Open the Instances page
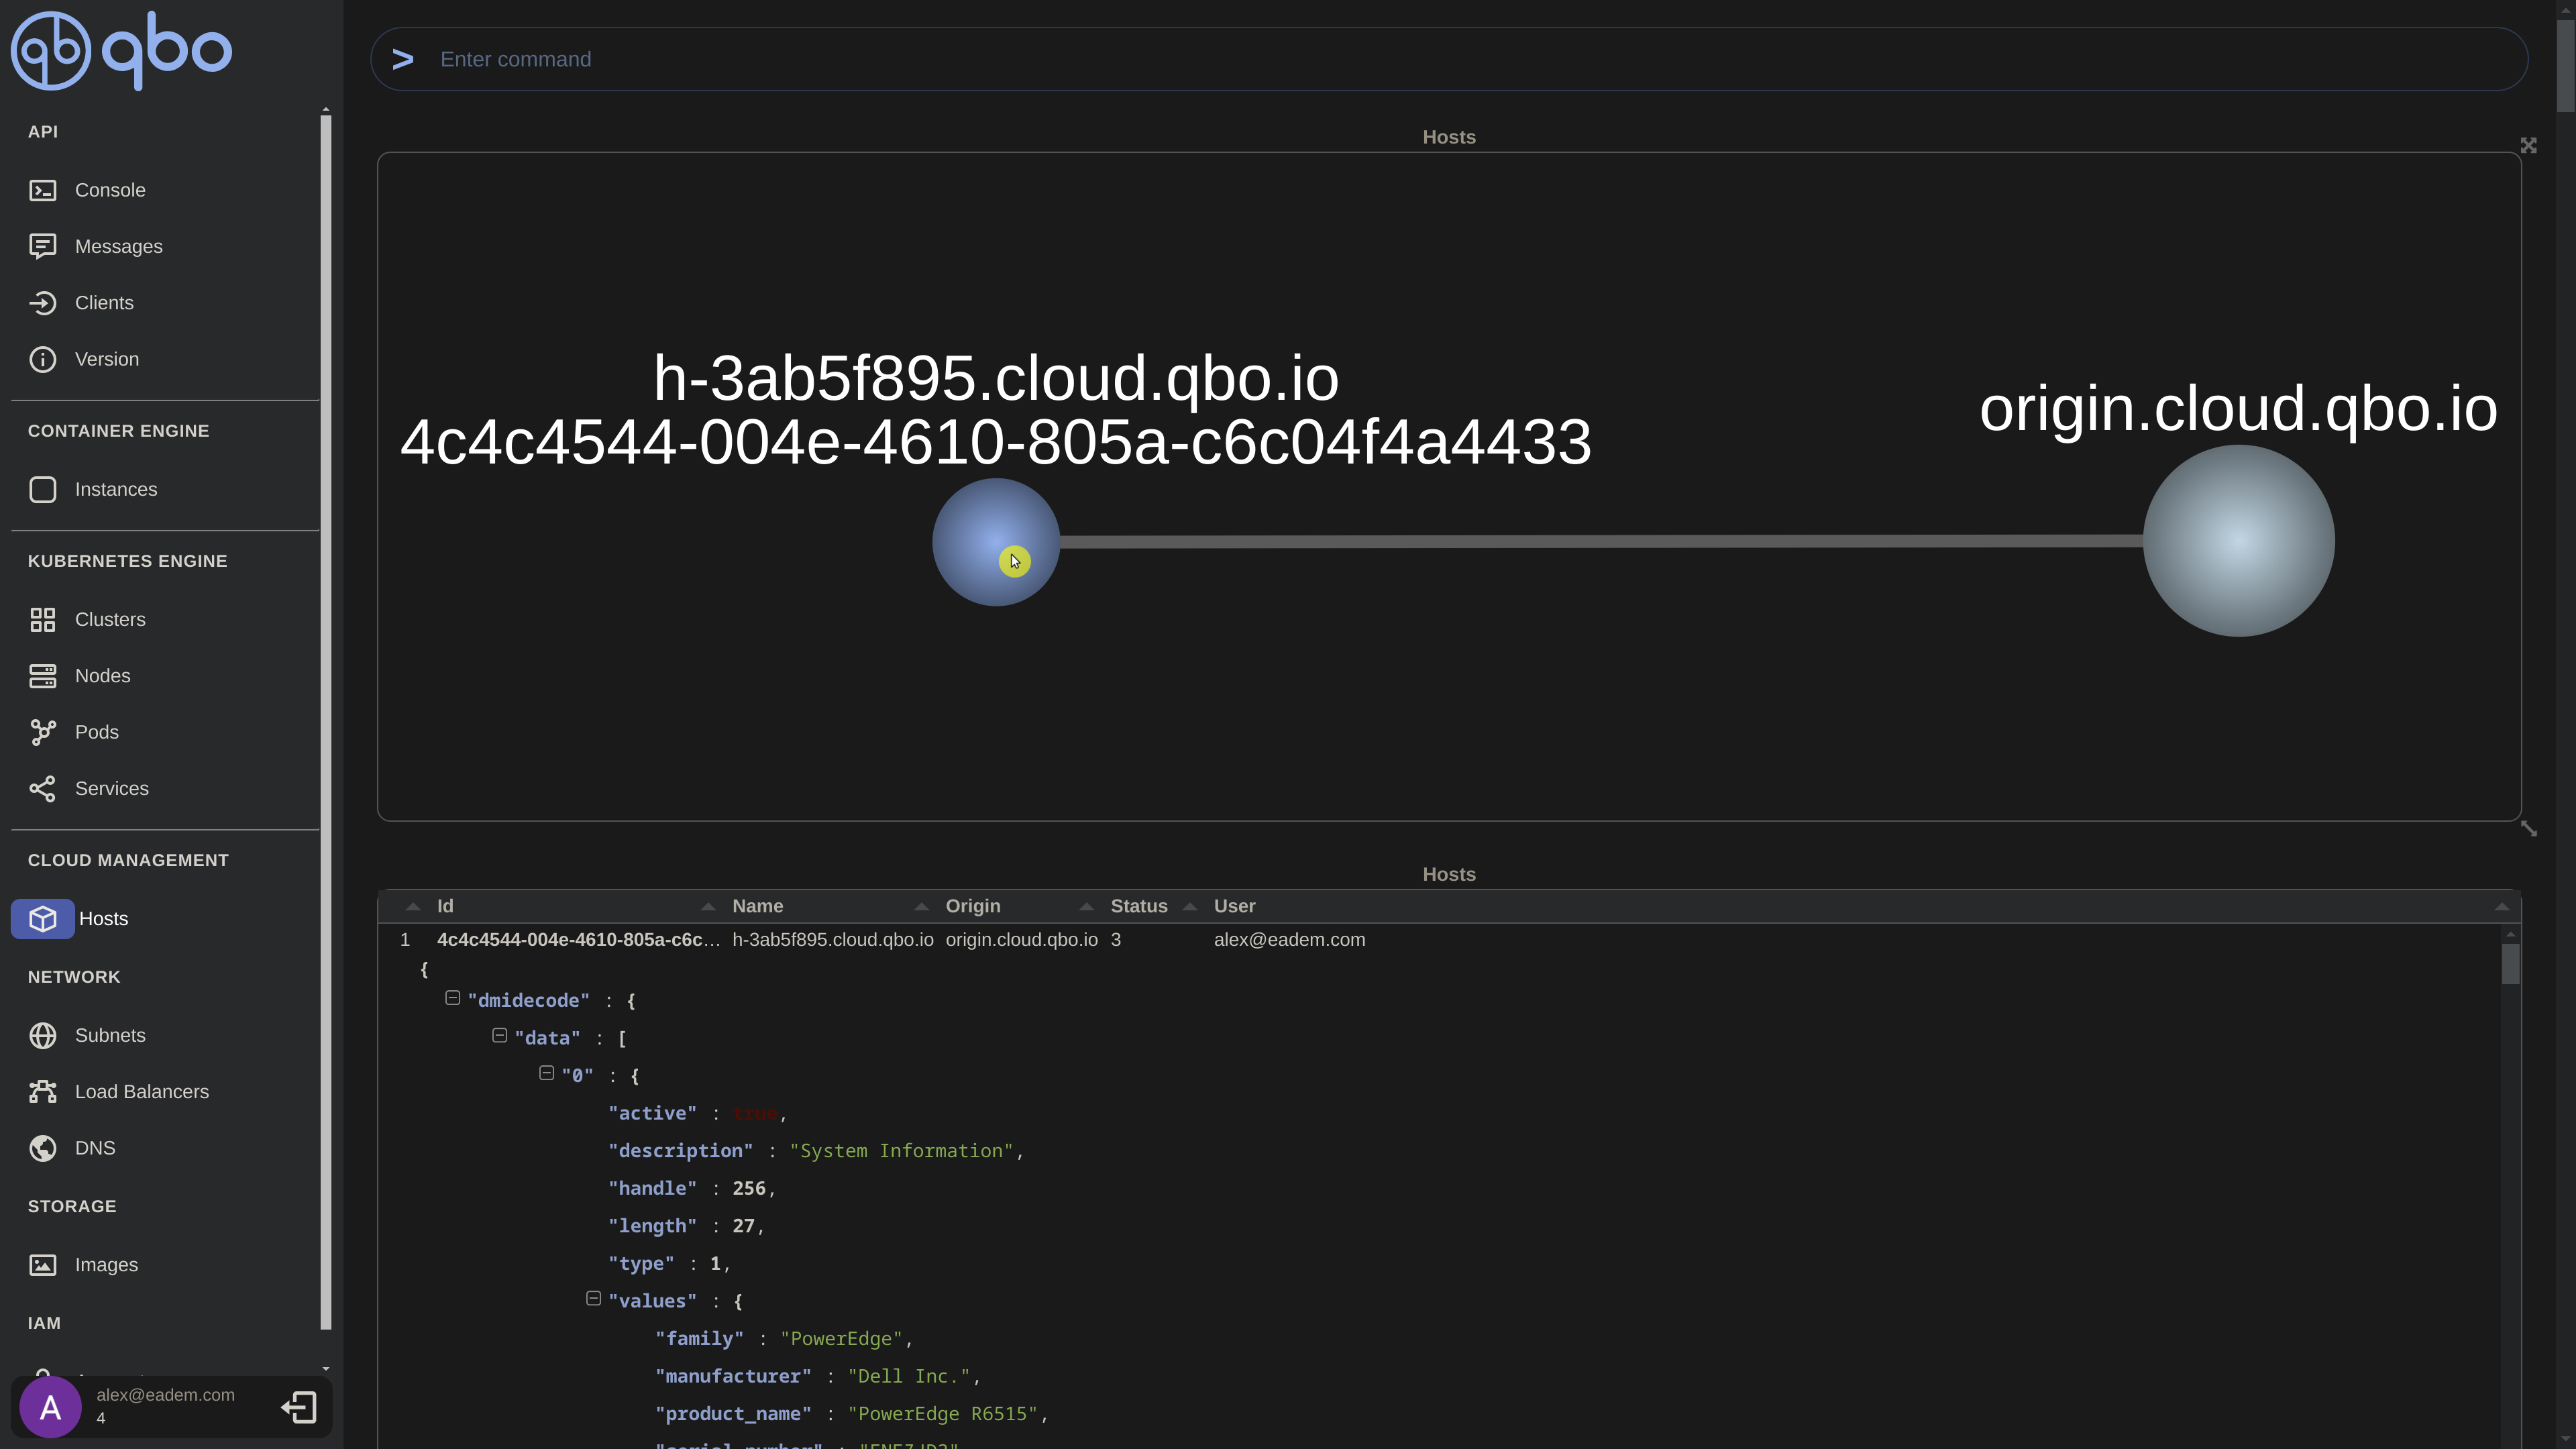This screenshot has width=2576, height=1449. click(x=116, y=489)
